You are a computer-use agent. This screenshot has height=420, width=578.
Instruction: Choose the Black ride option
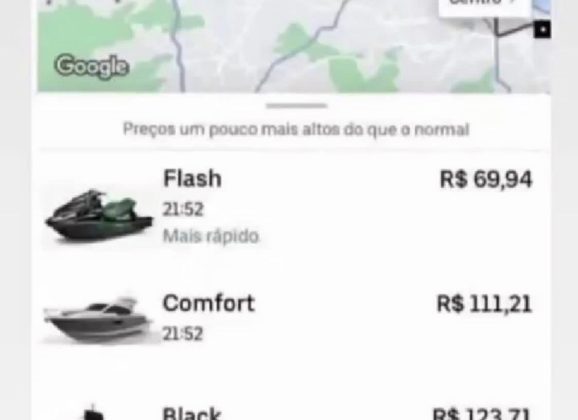291,411
